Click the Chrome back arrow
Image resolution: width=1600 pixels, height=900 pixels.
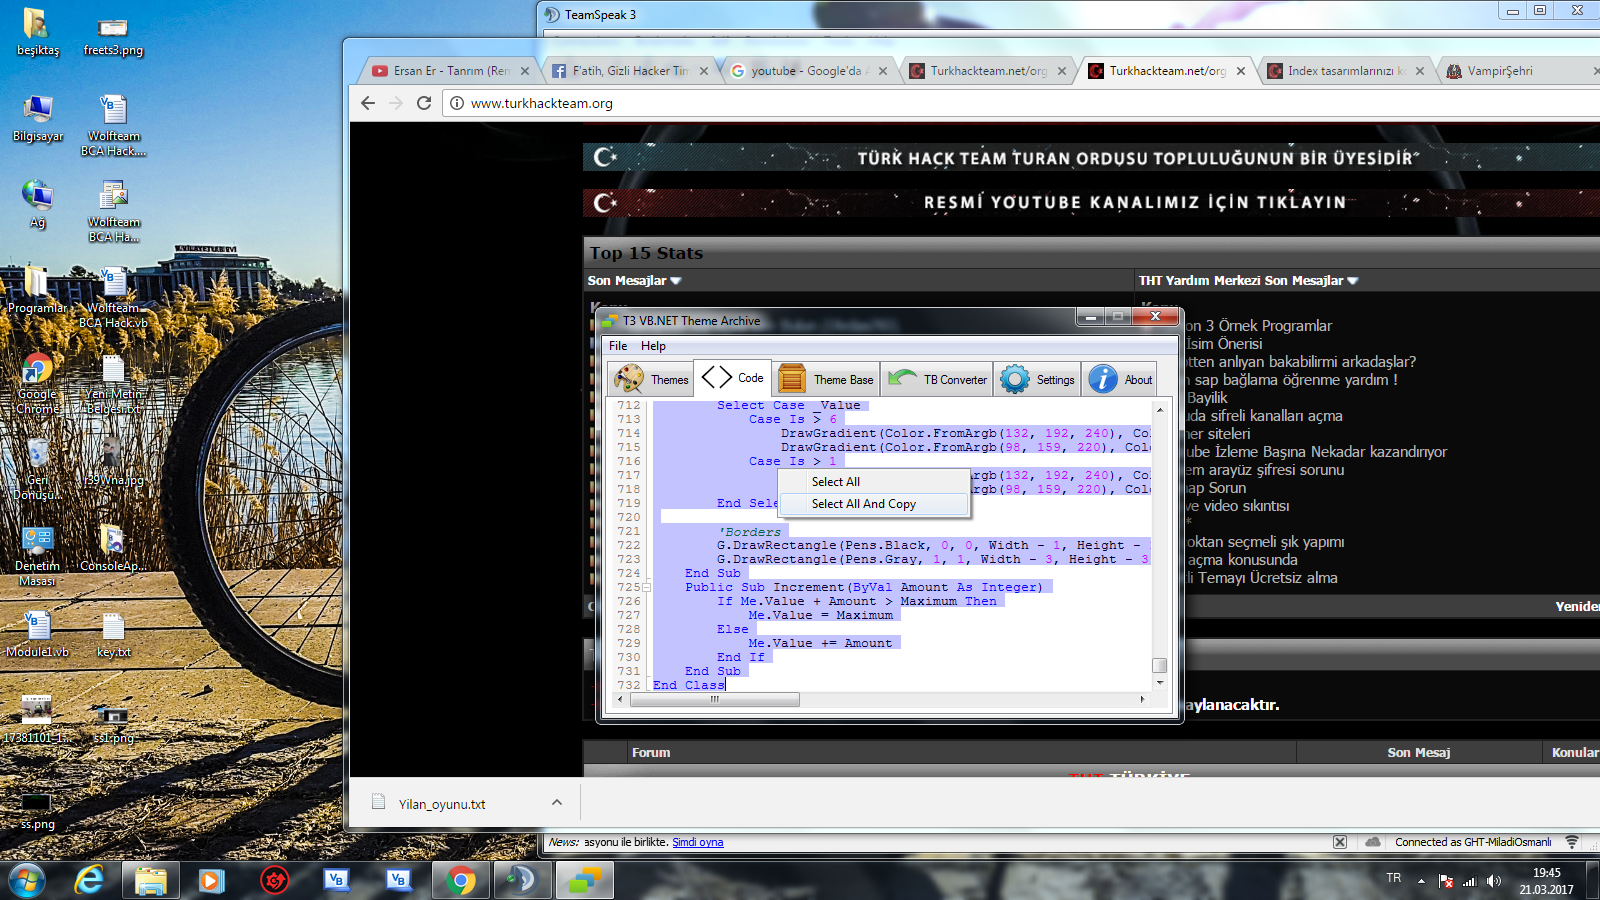point(368,103)
